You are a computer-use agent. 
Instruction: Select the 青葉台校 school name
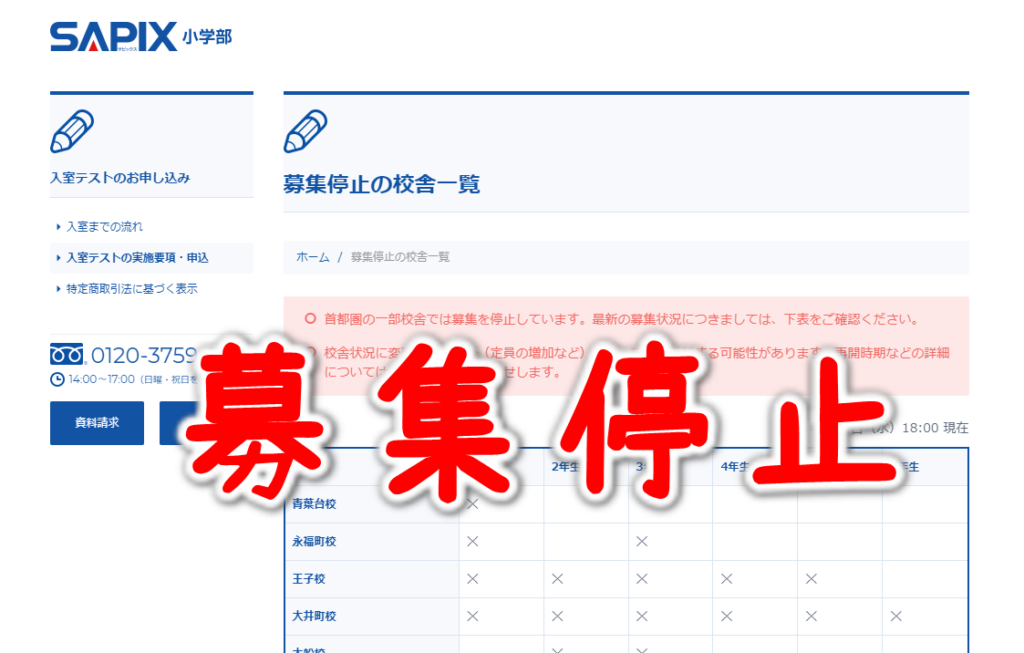(315, 504)
